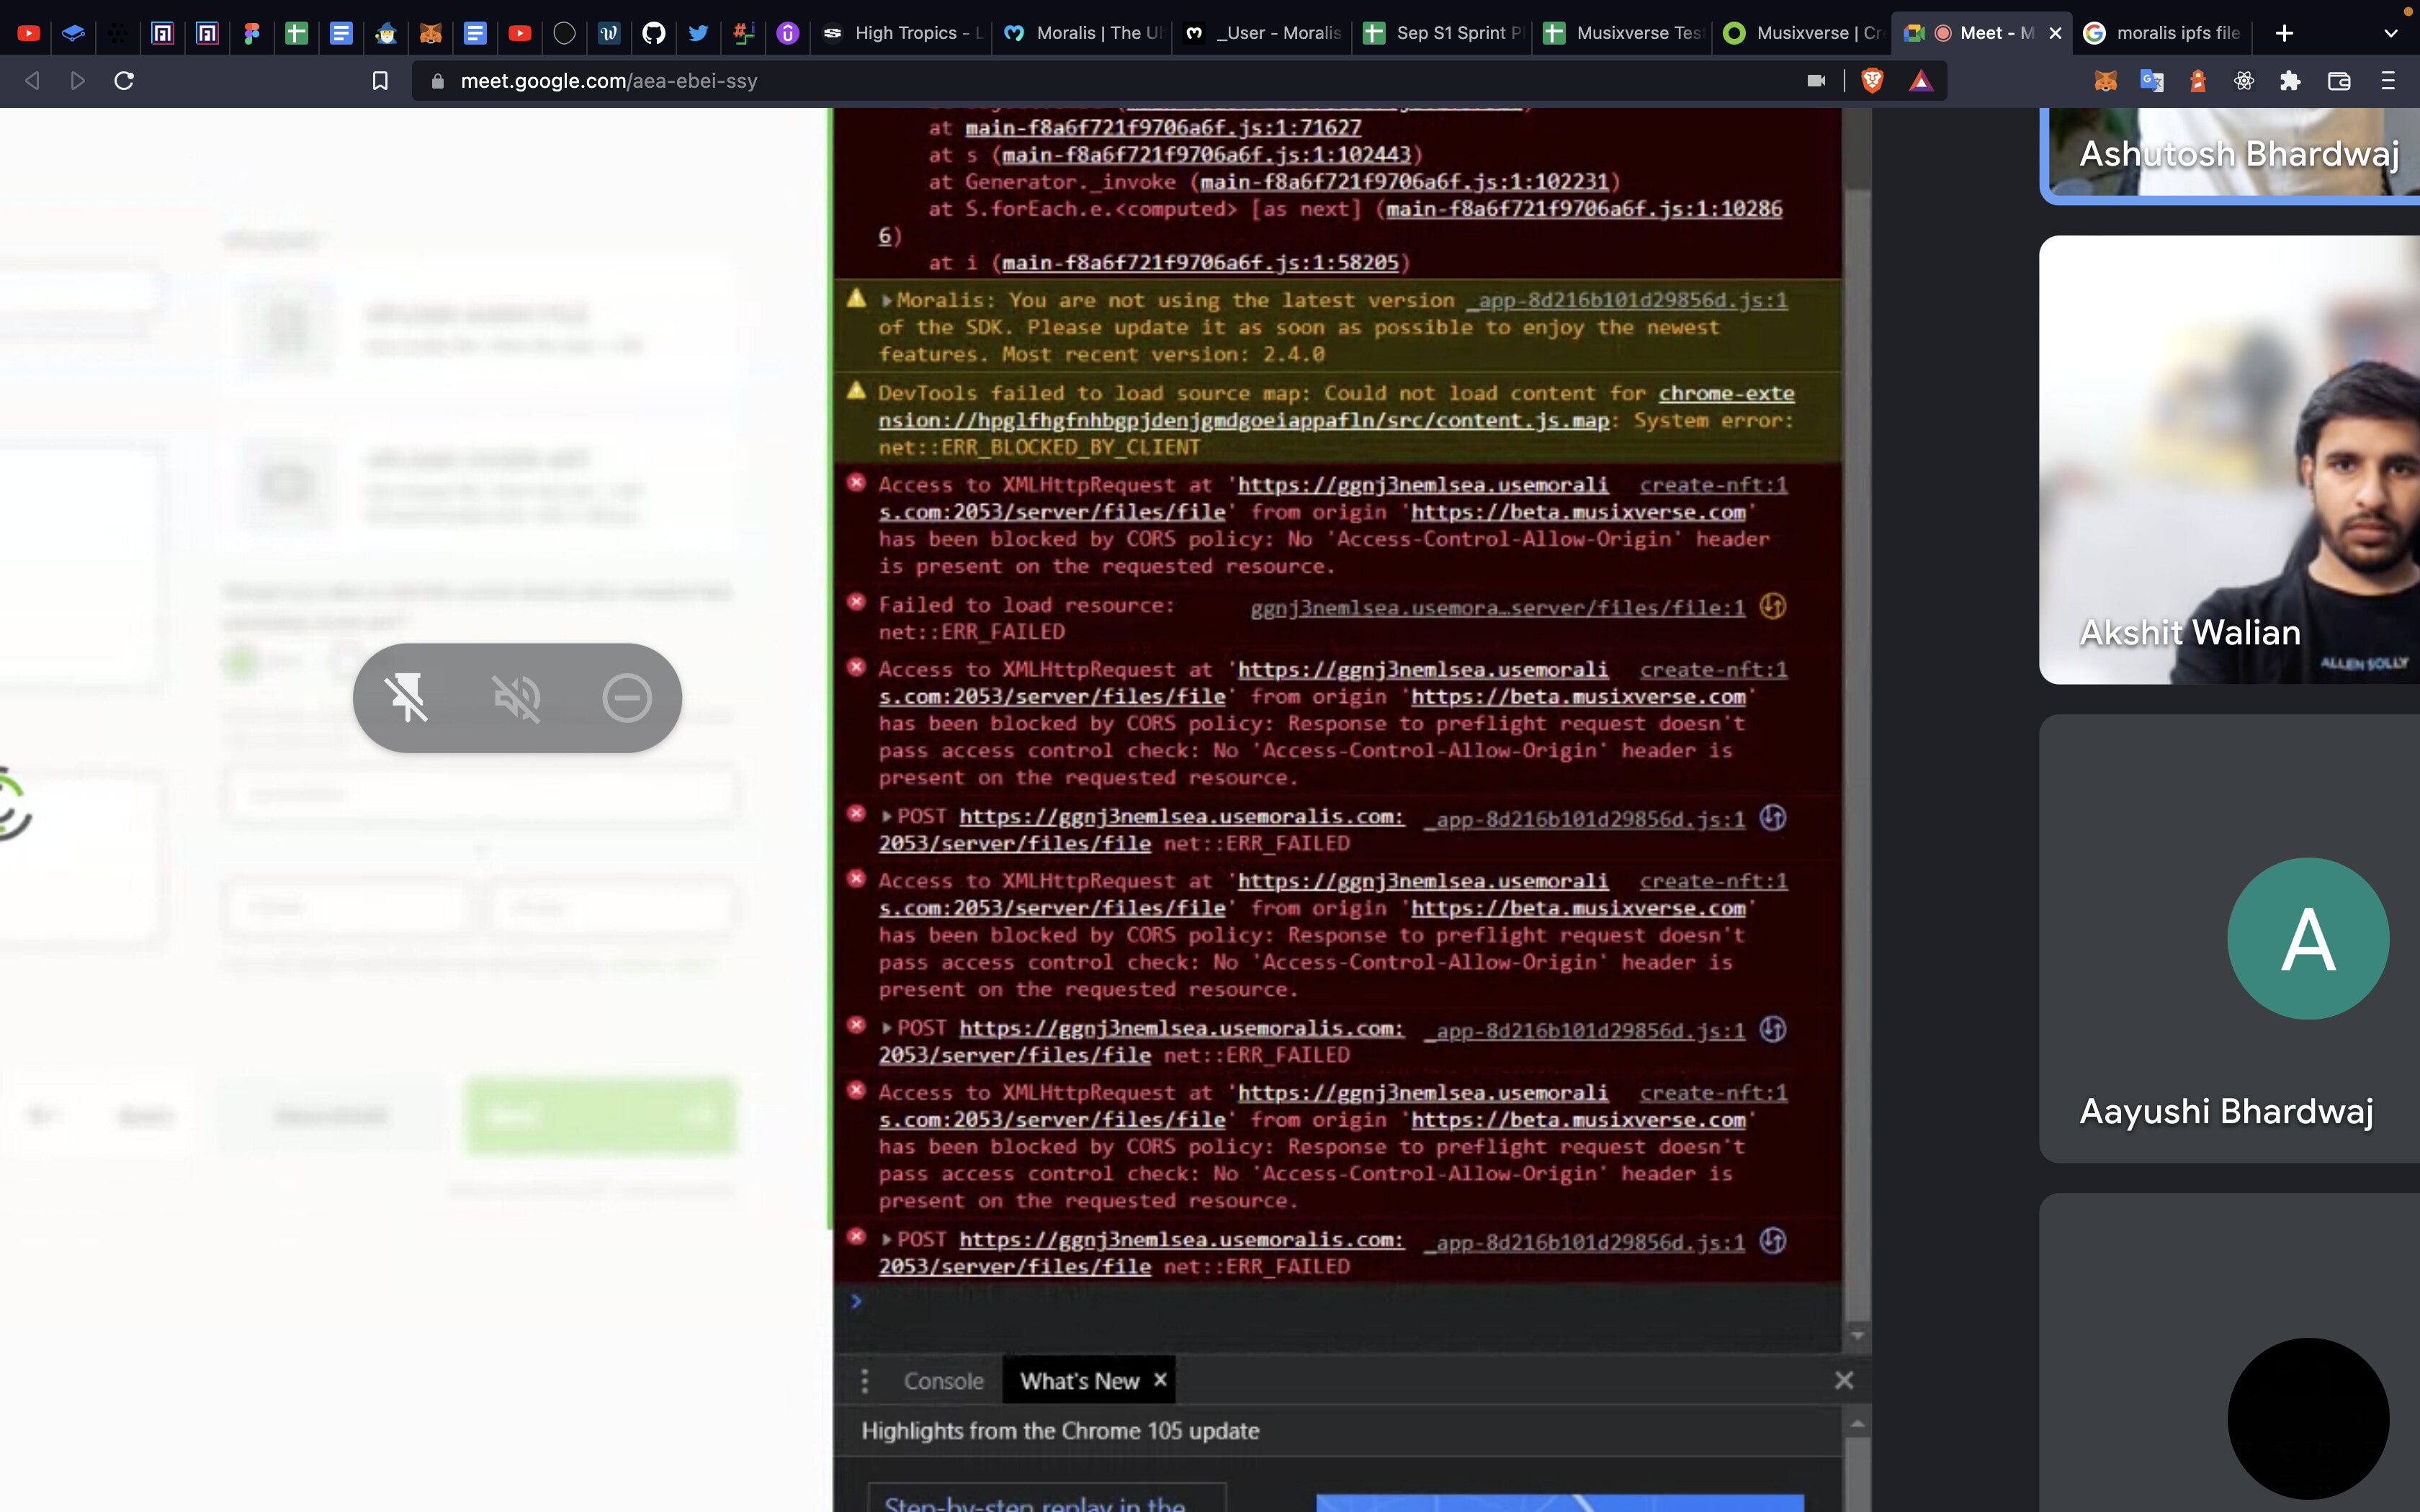Open main-f8a6f721f9706a6f.js:1:71627 stack link
Screen dimensions: 2420x1512
1163,128
